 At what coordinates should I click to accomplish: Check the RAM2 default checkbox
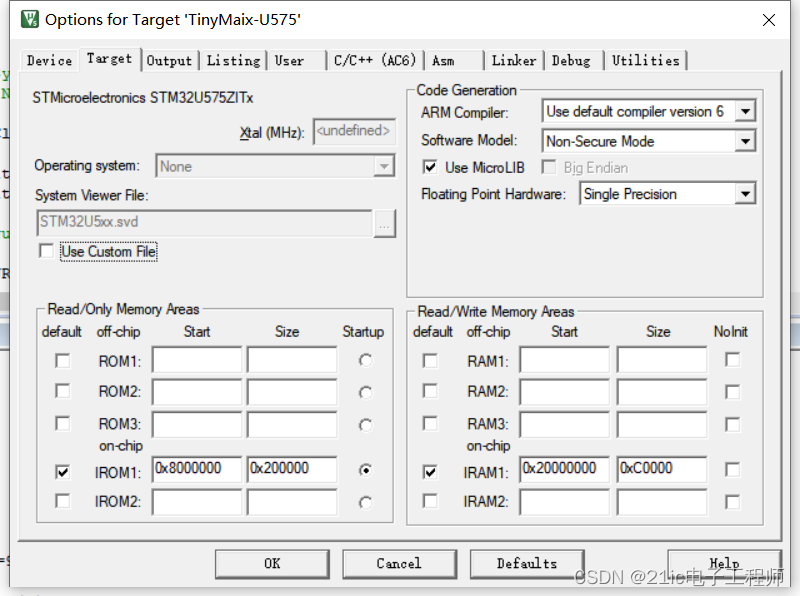coord(430,391)
